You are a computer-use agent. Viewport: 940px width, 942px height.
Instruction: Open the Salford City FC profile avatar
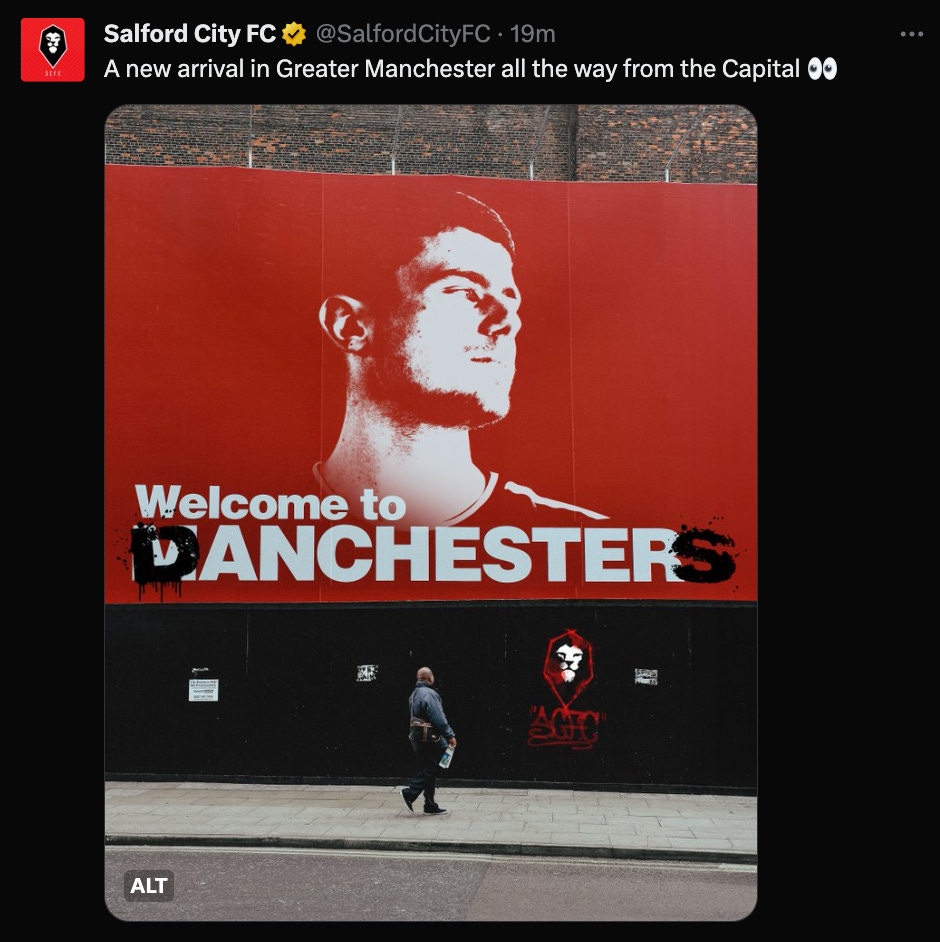tap(53, 50)
